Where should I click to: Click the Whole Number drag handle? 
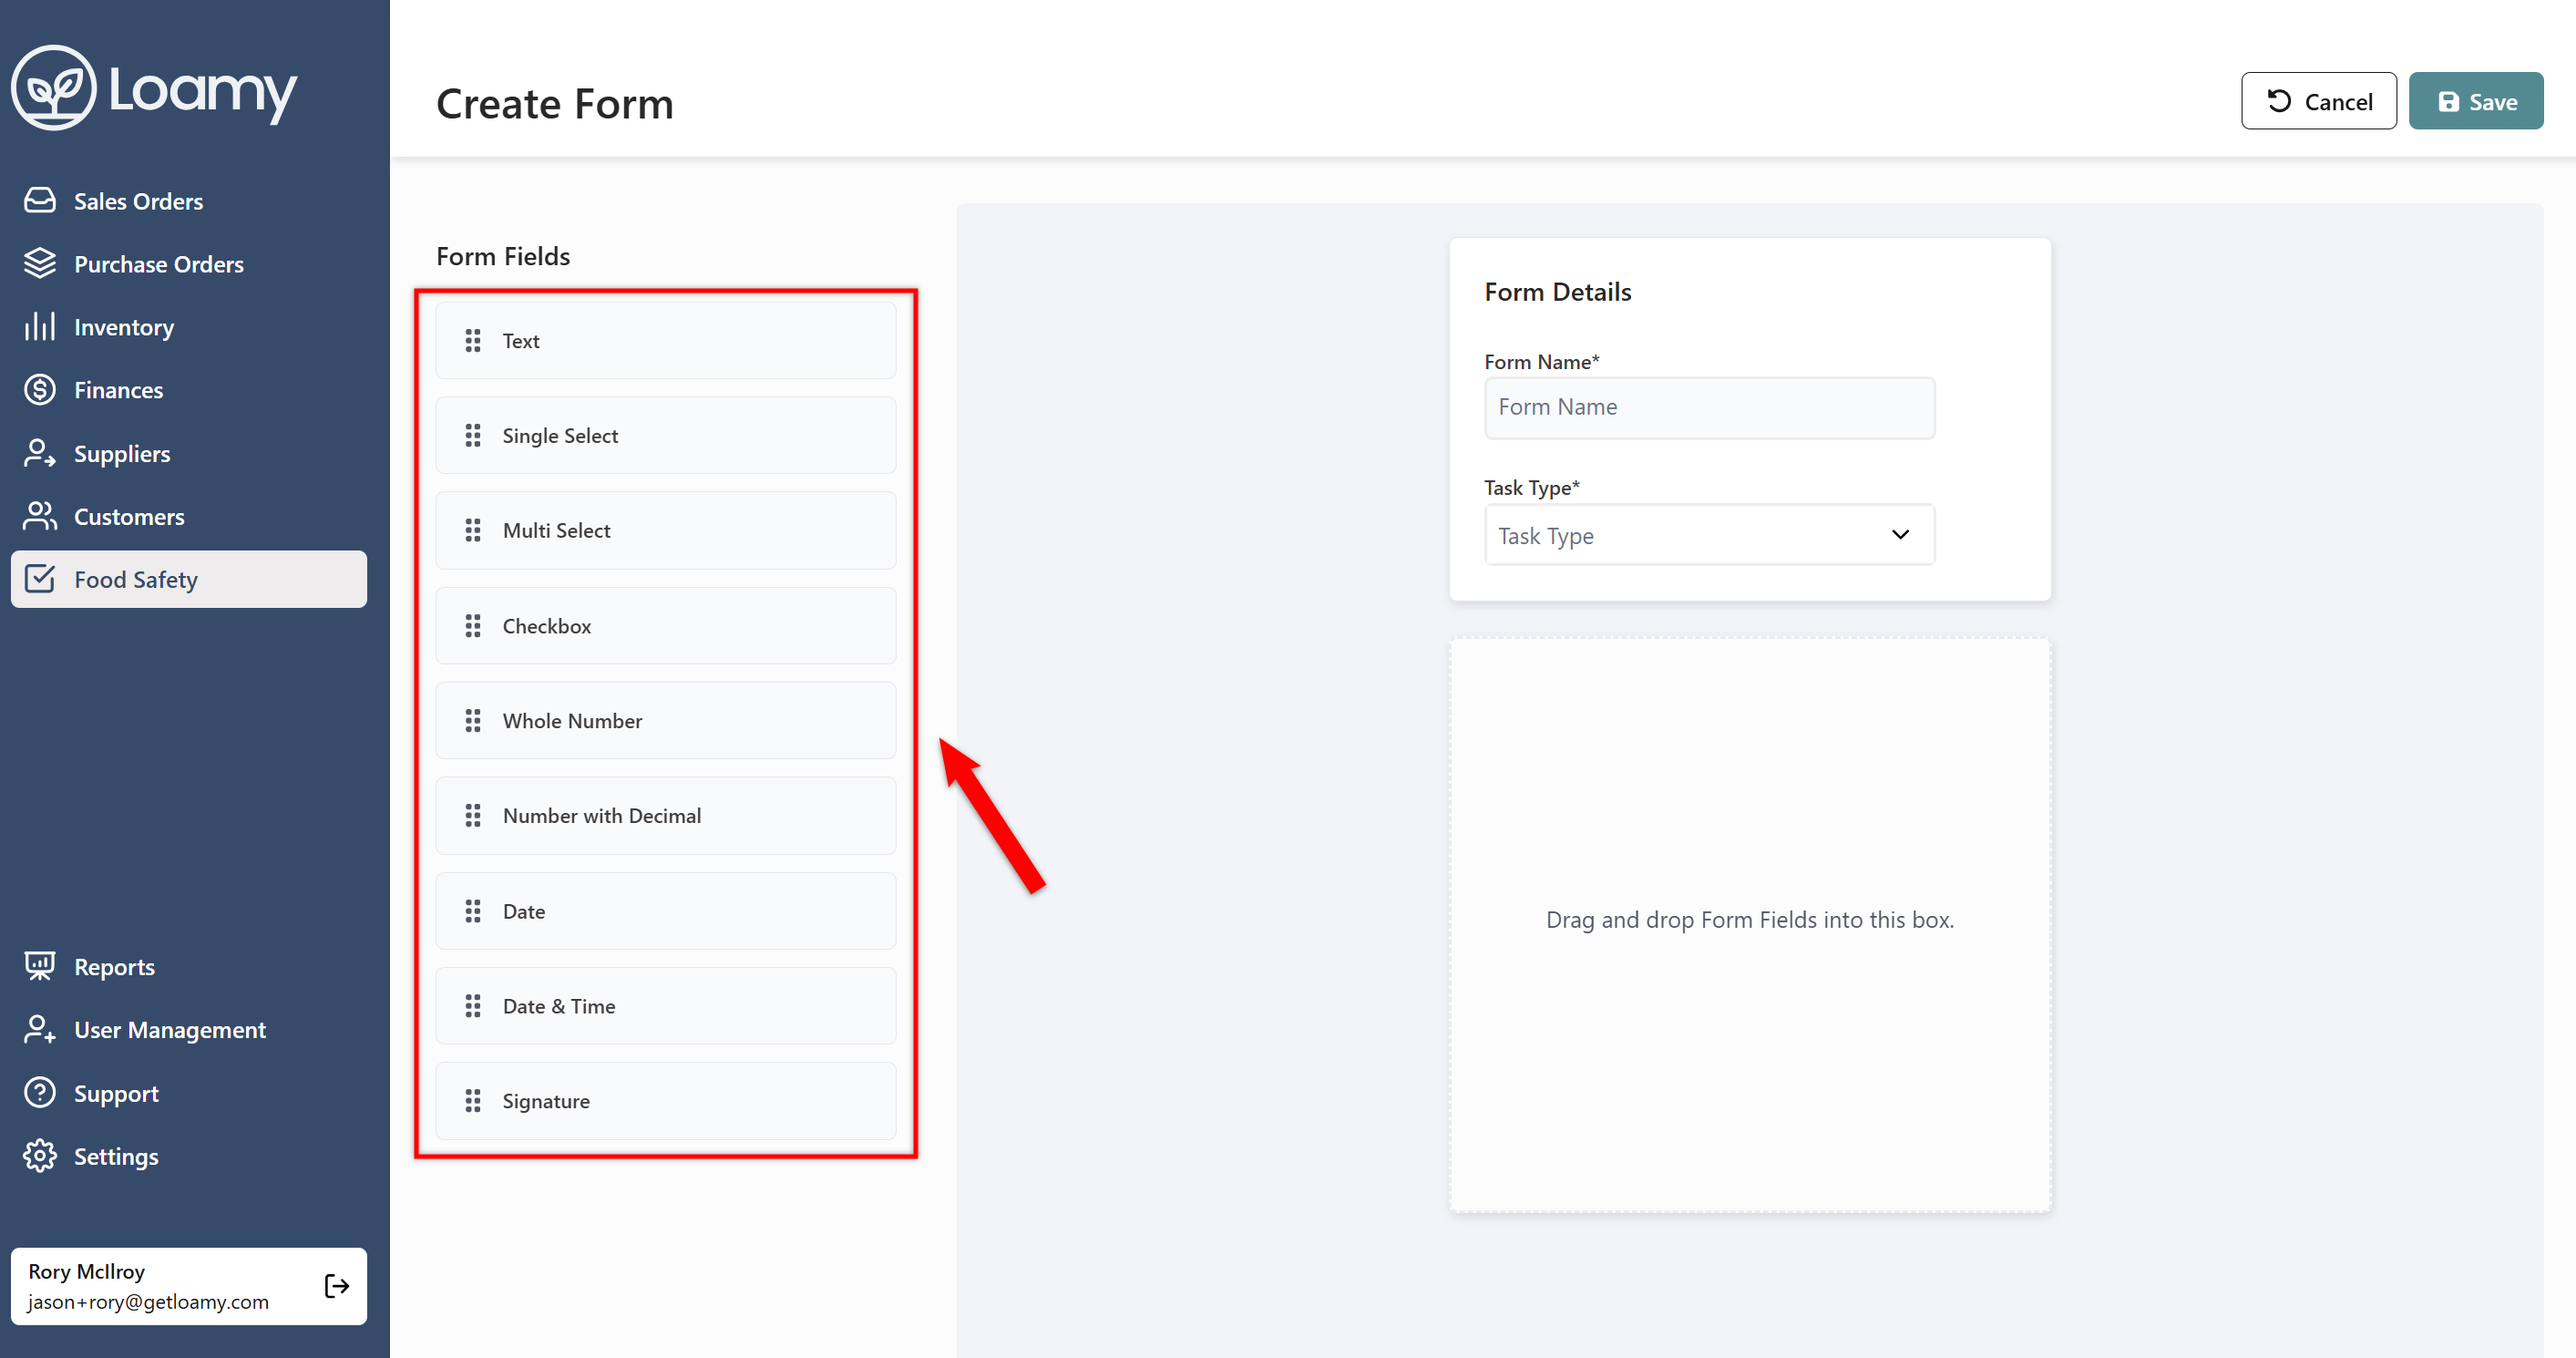[x=473, y=721]
